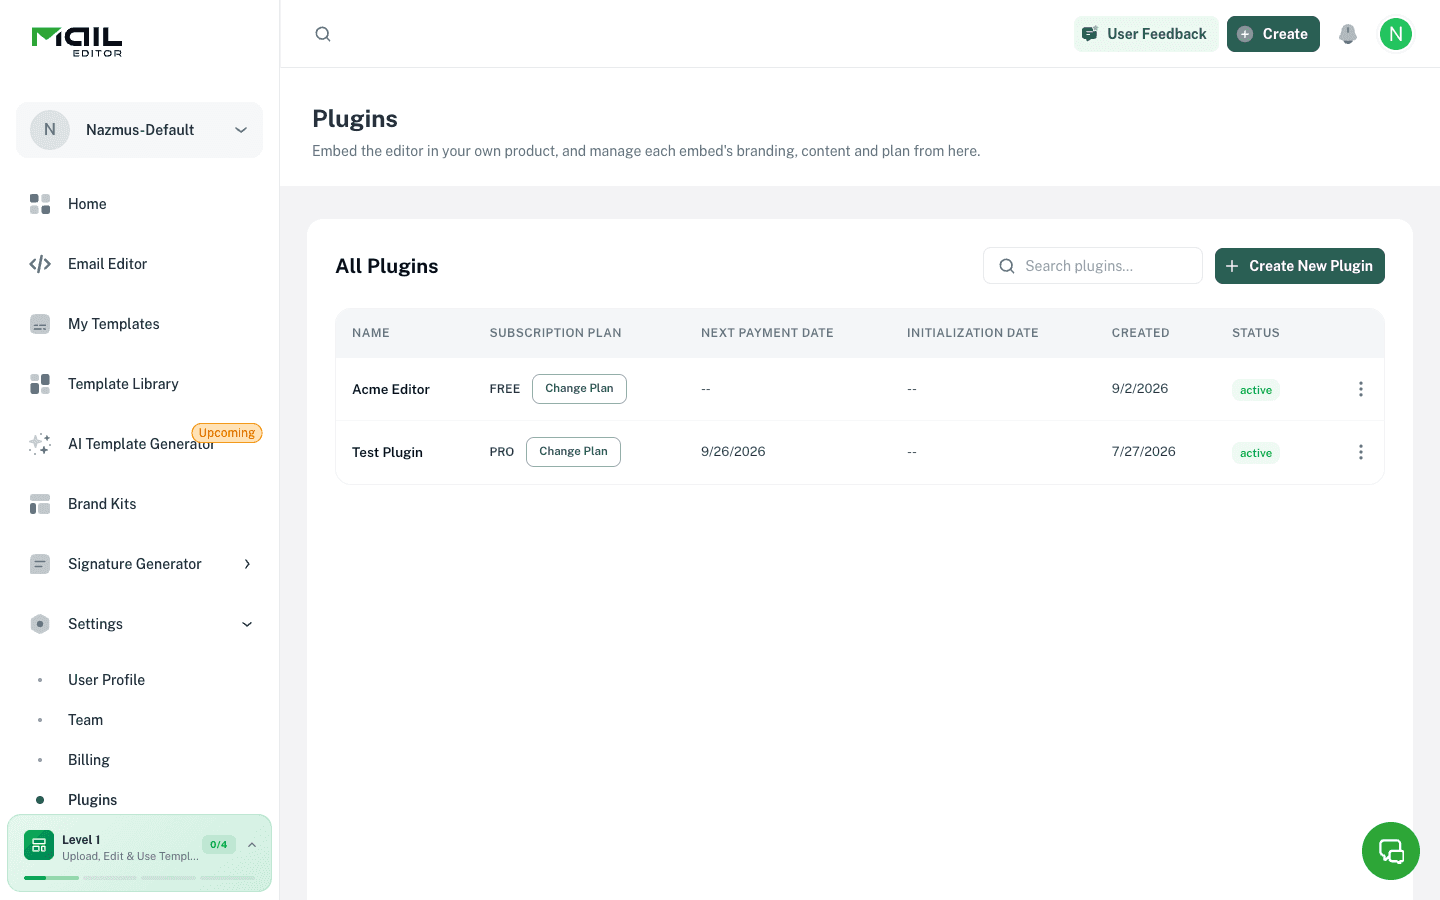The width and height of the screenshot is (1440, 900).
Task: Open actions menu for Test Plugin row
Action: [x=1361, y=452]
